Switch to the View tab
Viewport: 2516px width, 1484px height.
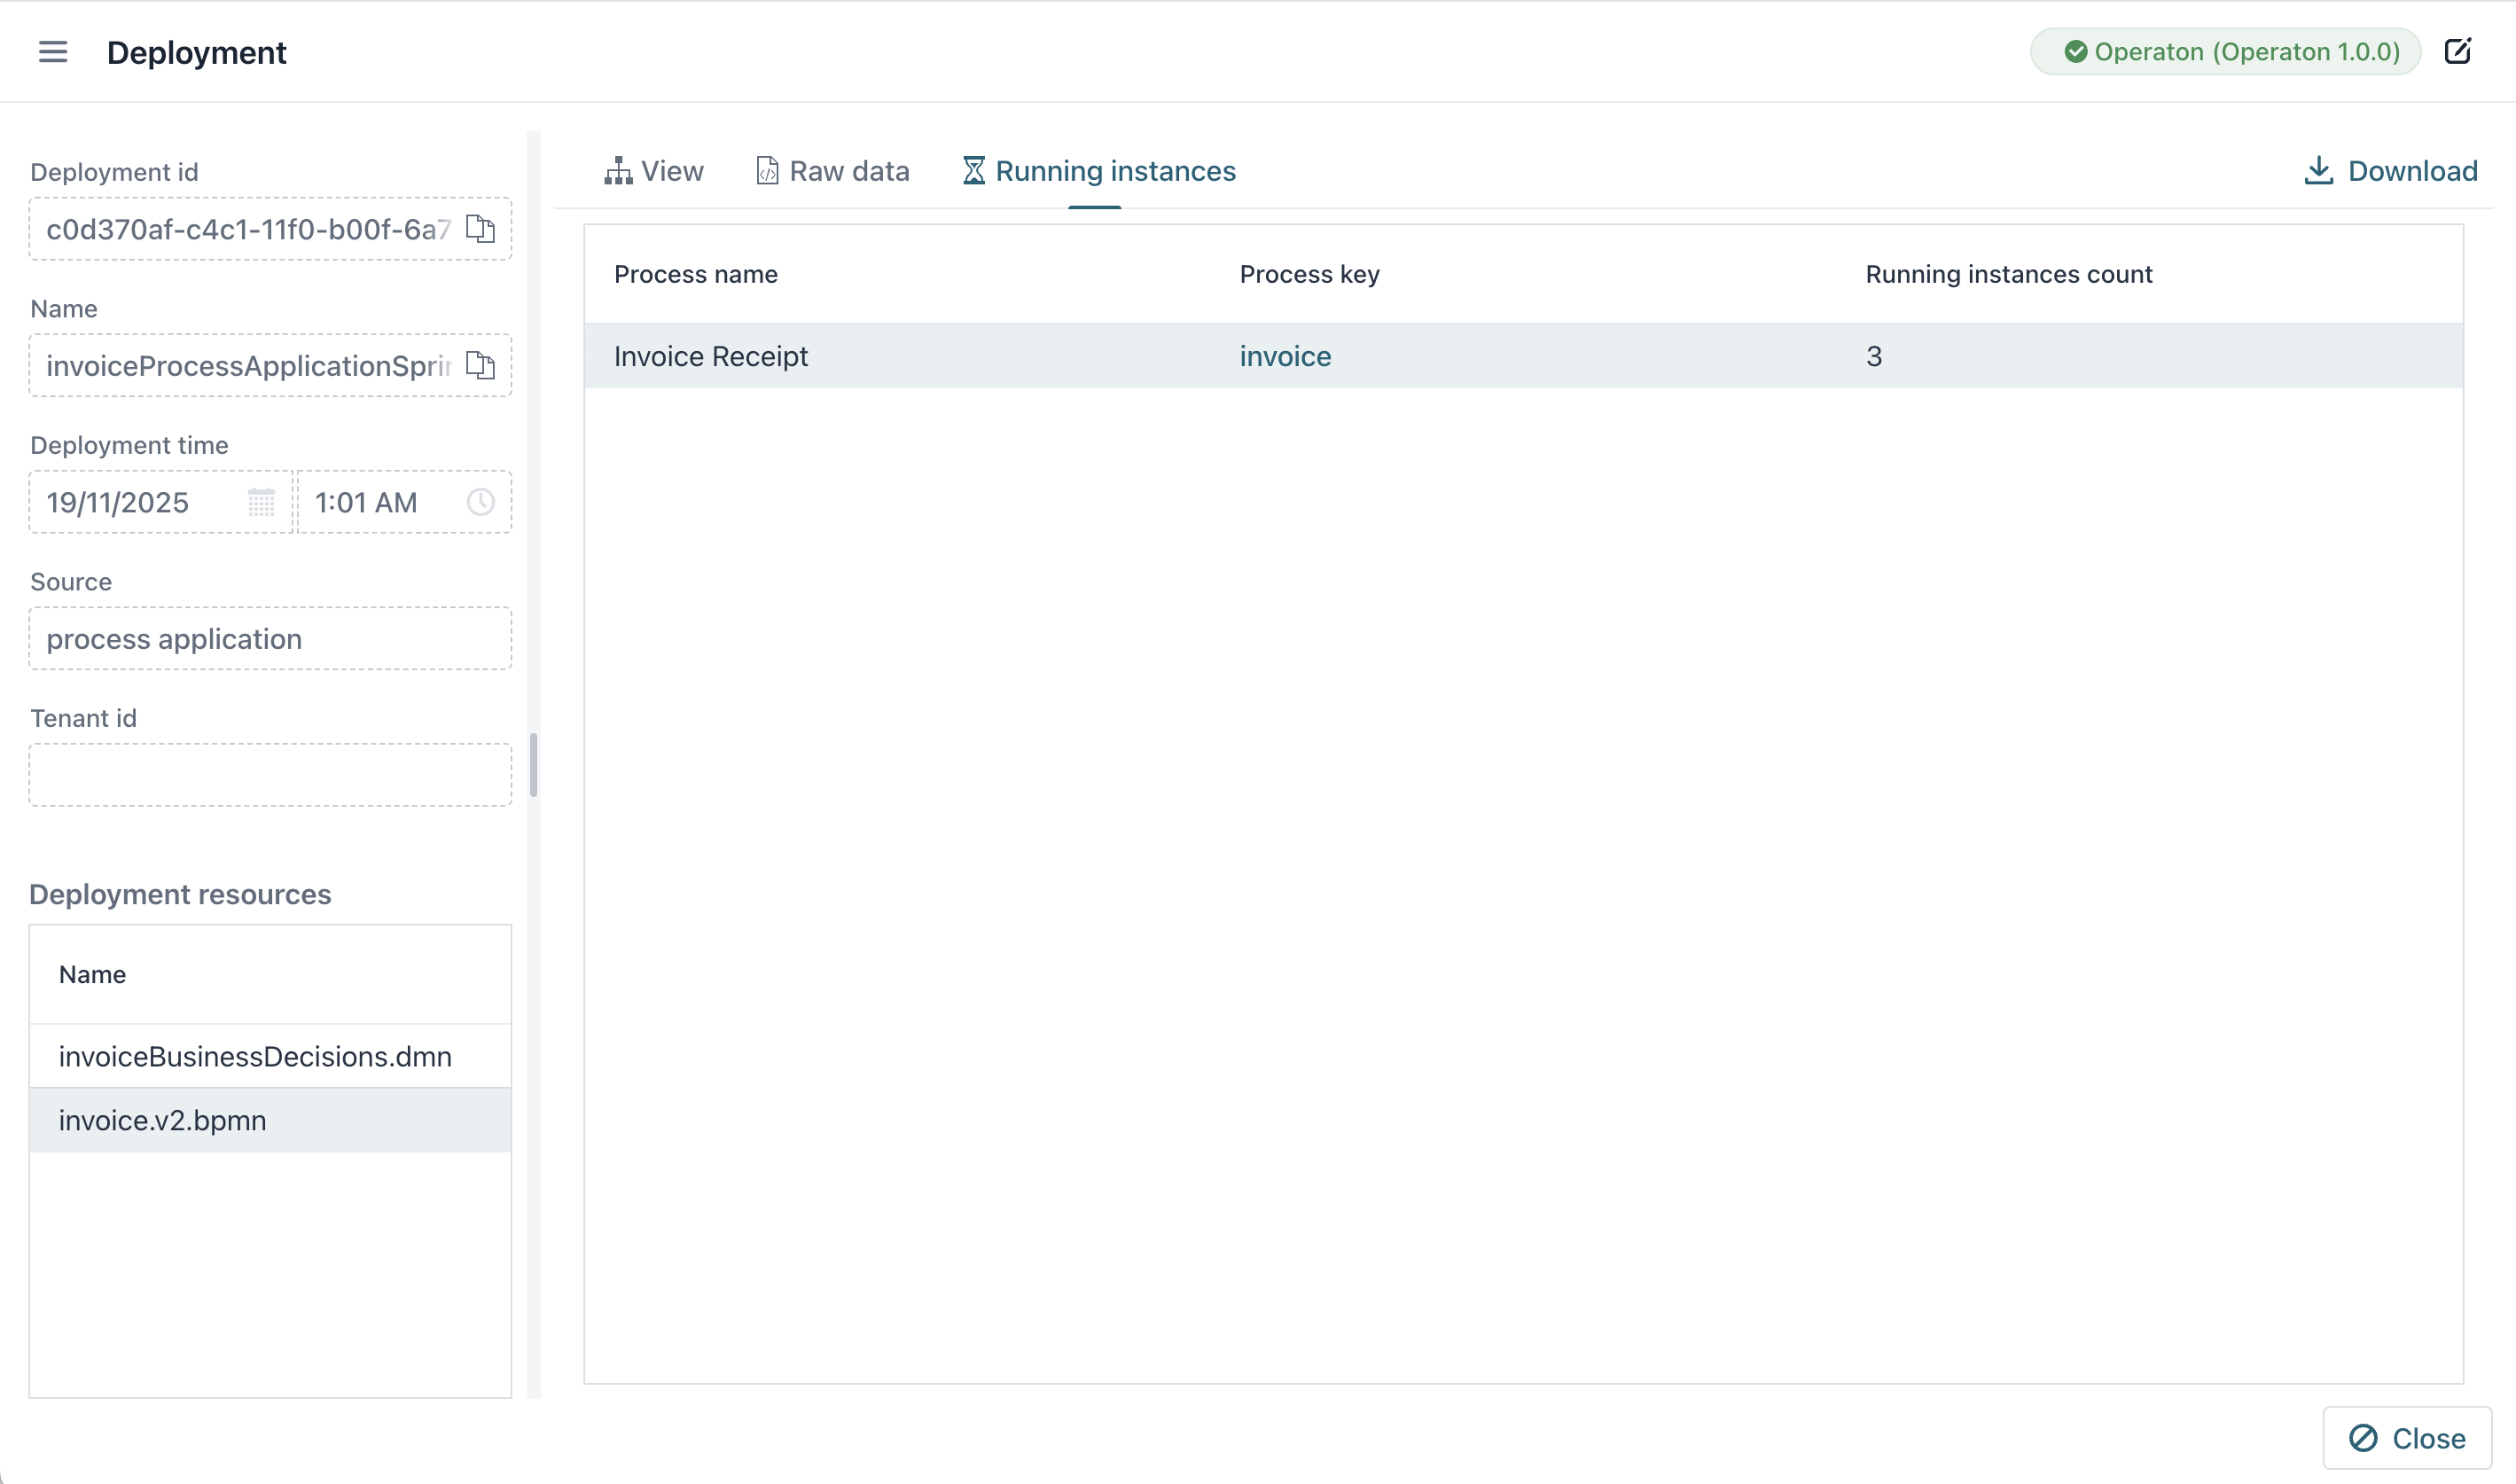point(654,170)
